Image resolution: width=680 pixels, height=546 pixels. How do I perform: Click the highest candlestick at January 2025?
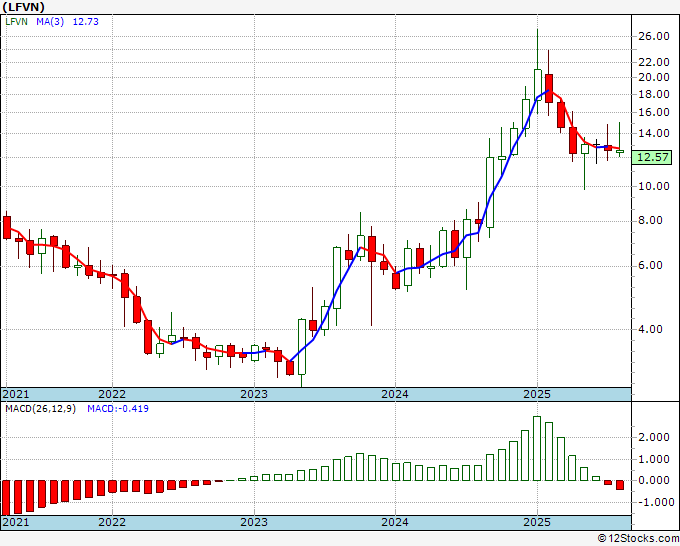538,72
